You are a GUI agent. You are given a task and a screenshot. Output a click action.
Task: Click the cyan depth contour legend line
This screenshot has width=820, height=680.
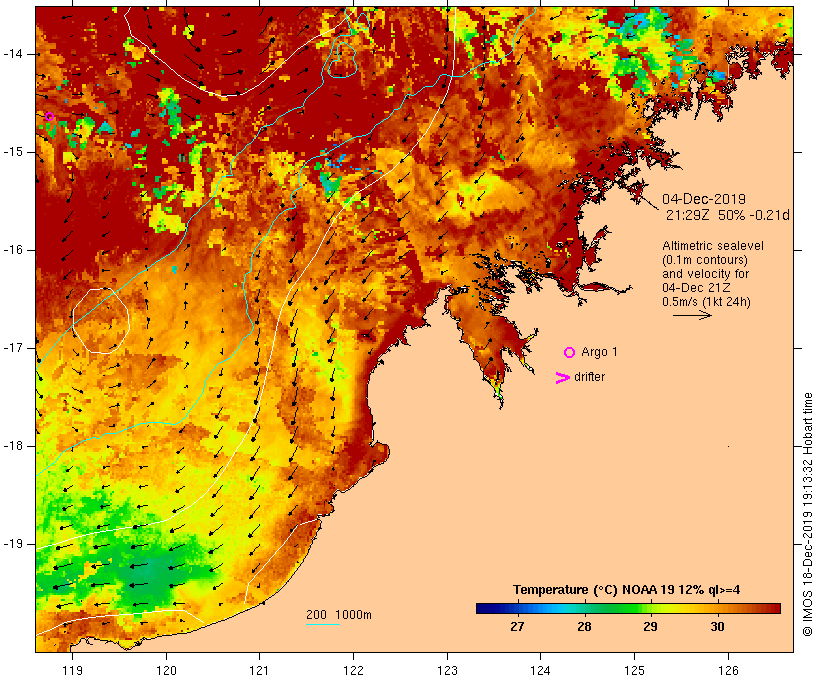(x=323, y=625)
